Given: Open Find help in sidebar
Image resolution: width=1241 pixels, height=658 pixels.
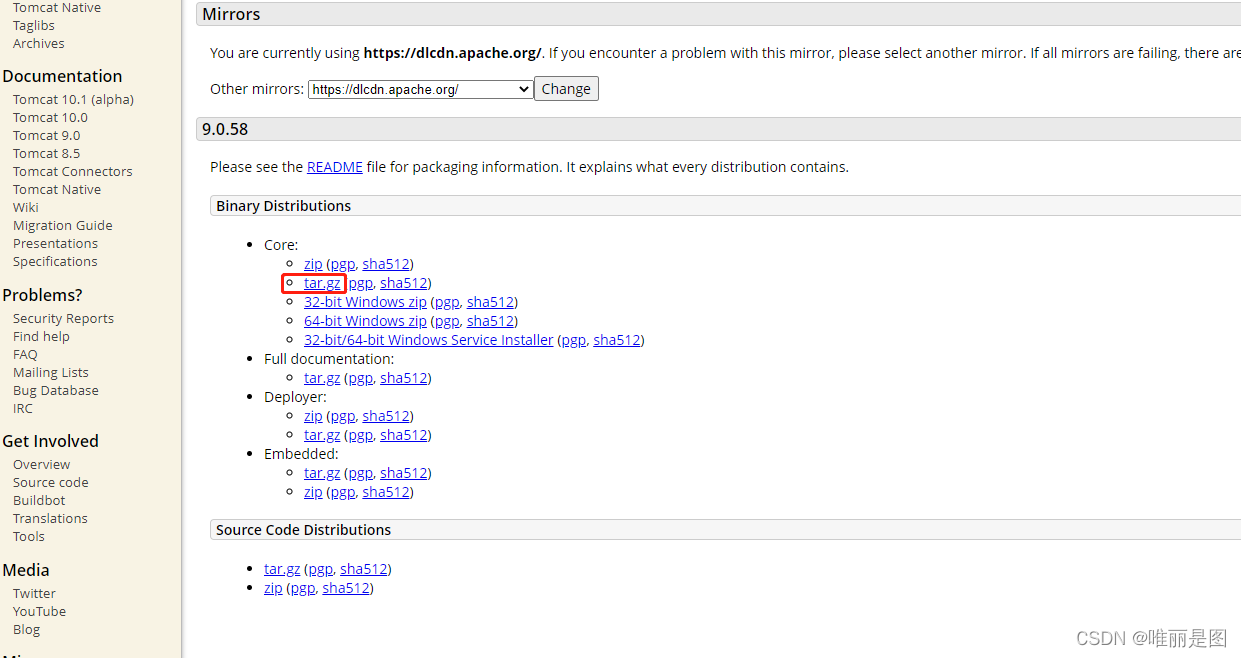Looking at the screenshot, I should (42, 337).
